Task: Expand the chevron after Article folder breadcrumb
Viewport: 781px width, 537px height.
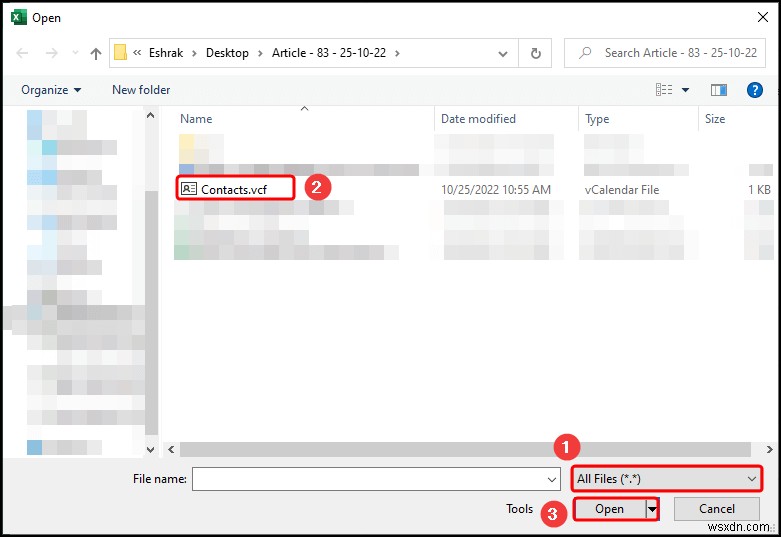Action: point(397,53)
